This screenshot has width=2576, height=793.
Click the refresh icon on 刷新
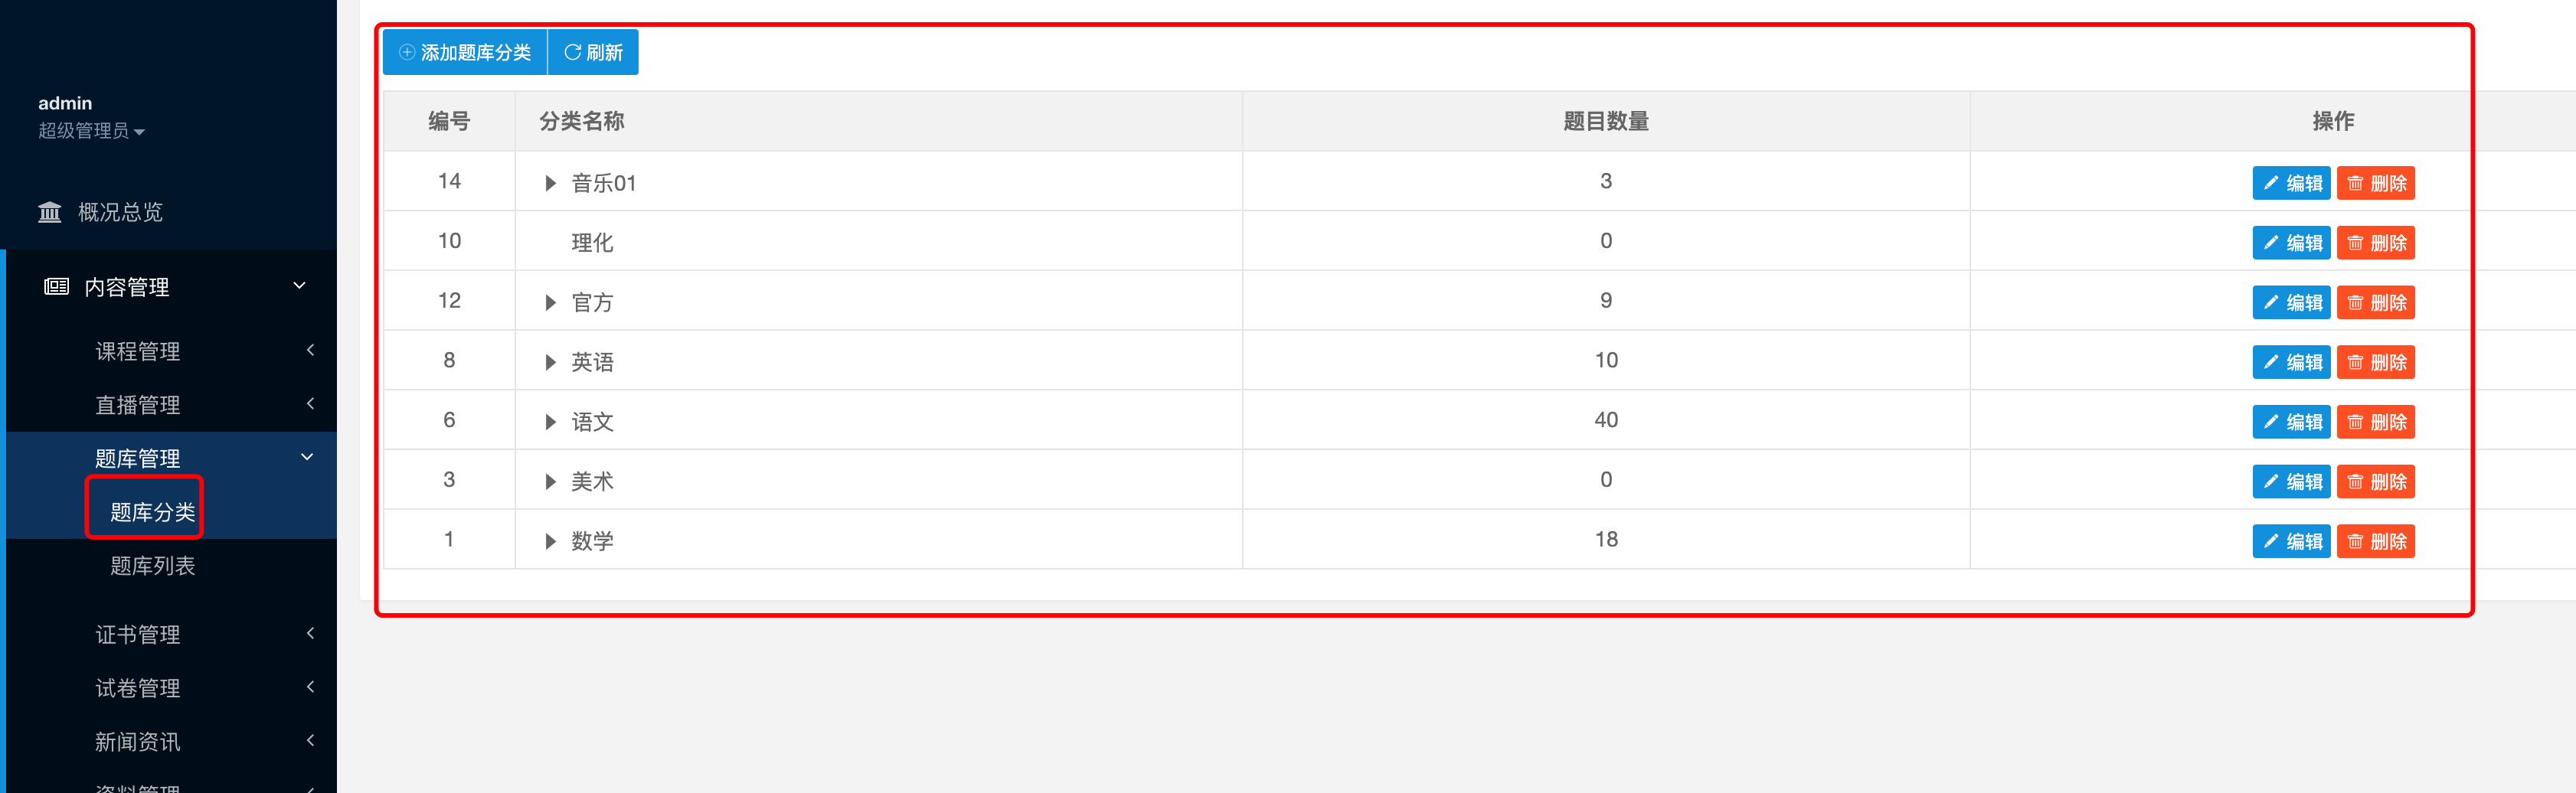(x=572, y=52)
